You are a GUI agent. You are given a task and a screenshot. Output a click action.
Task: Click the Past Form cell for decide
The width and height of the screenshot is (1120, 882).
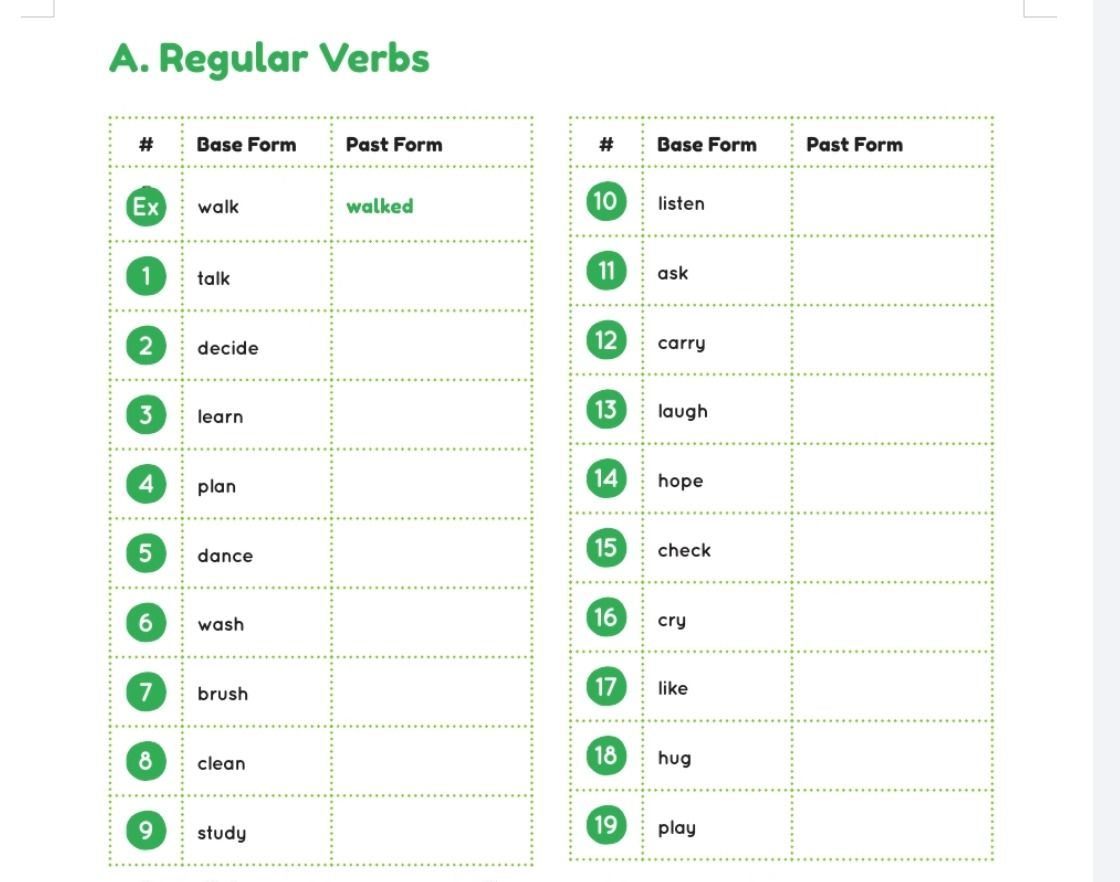tap(432, 346)
